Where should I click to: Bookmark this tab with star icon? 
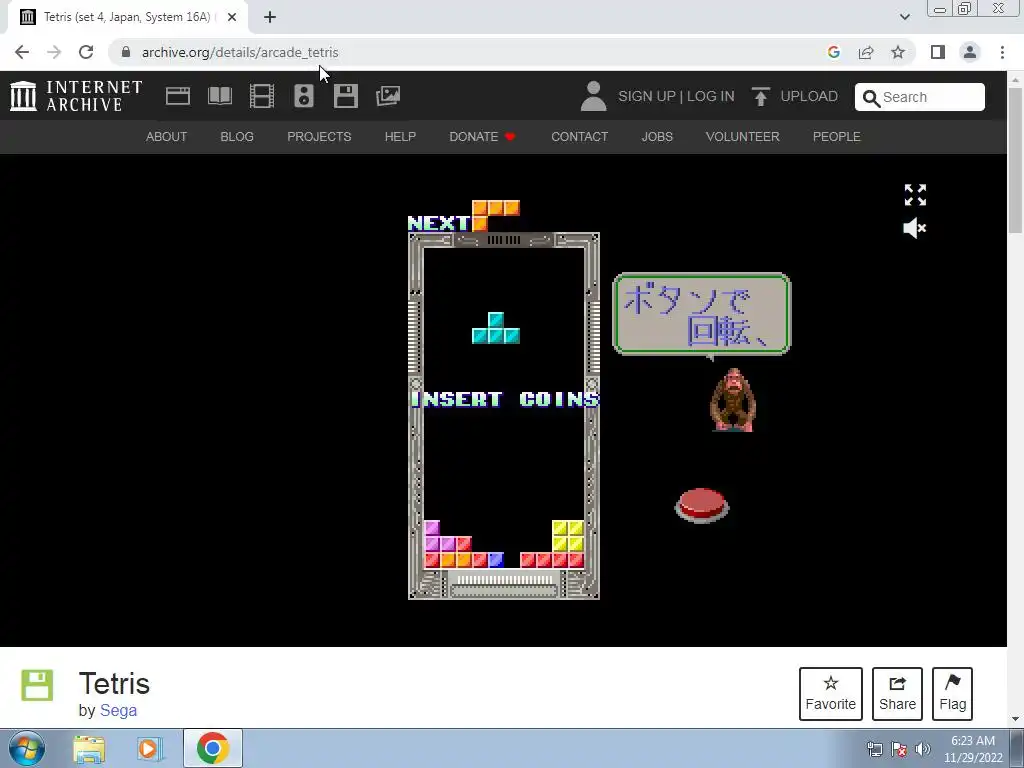tap(898, 52)
